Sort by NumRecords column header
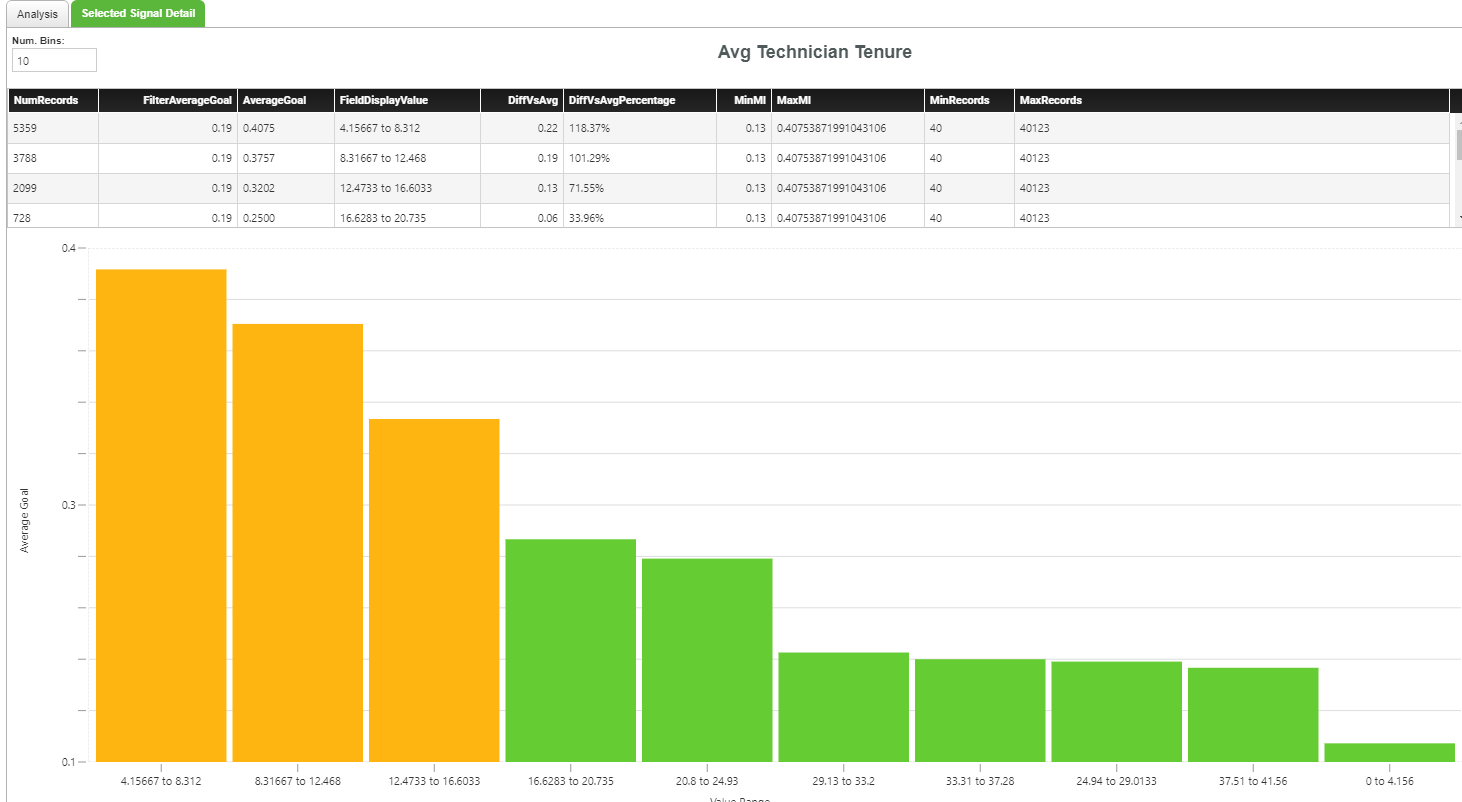 53,100
